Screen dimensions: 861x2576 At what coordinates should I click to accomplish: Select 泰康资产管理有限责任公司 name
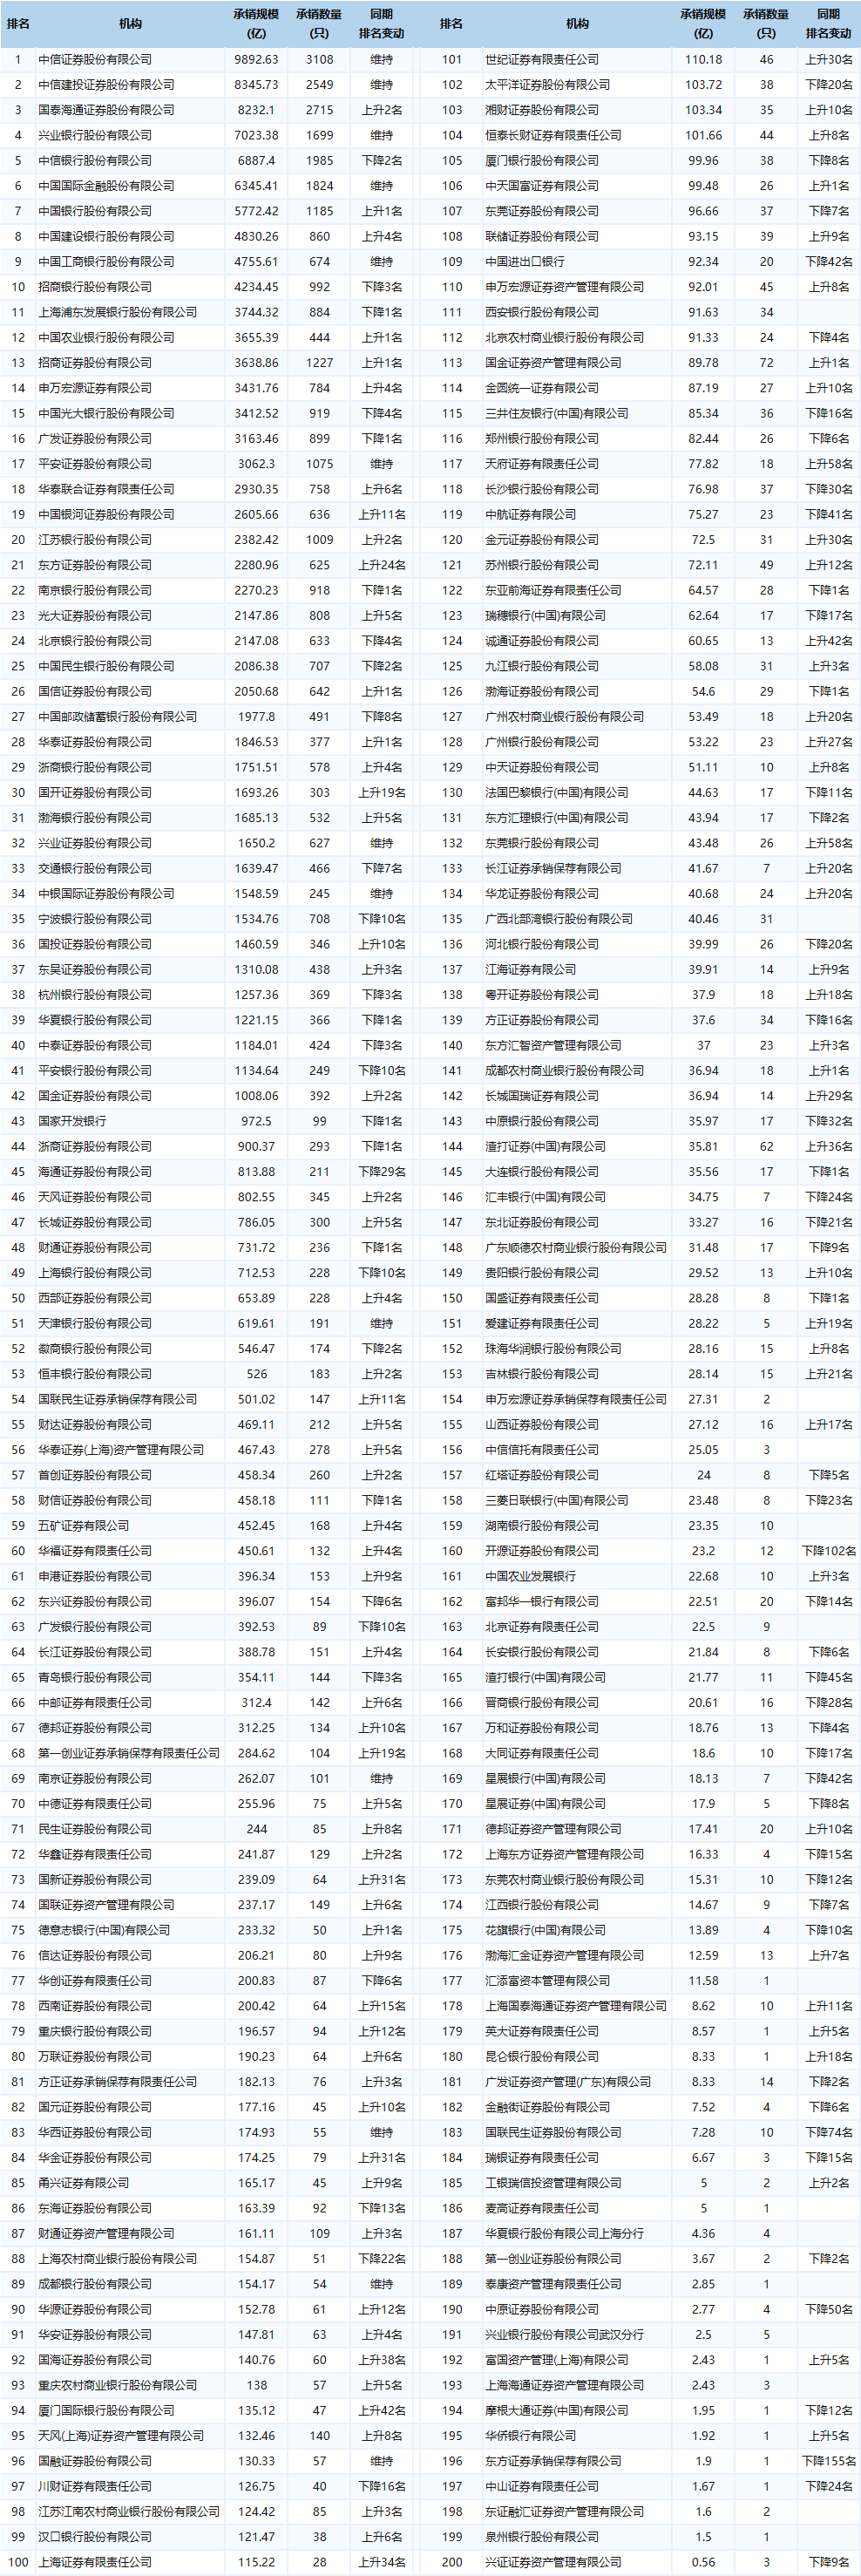click(553, 2284)
